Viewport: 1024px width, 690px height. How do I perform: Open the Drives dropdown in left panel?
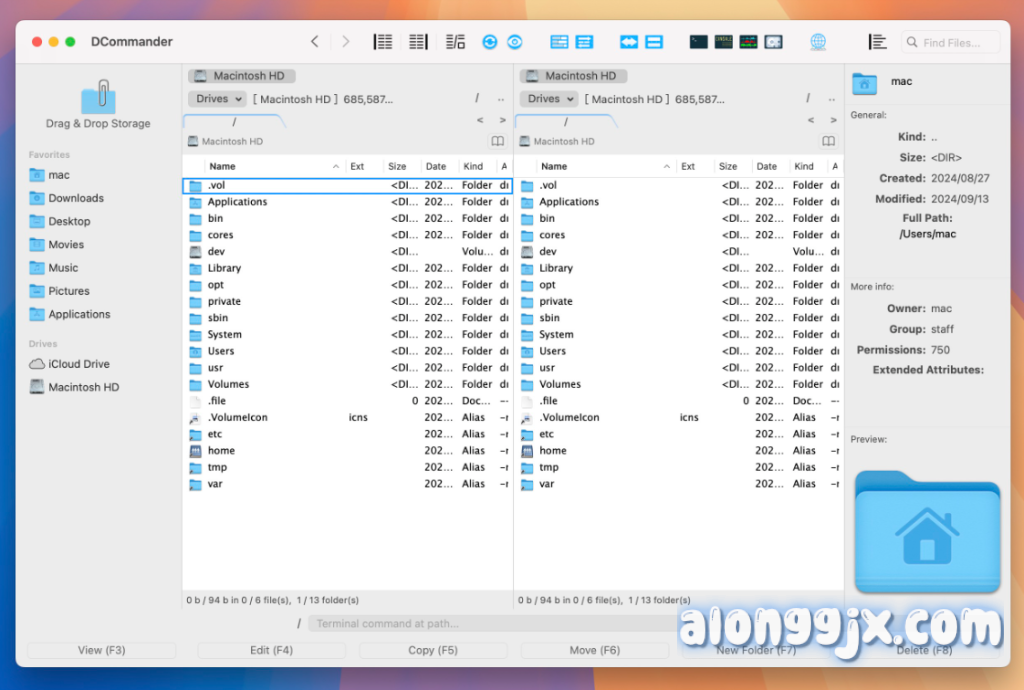217,99
